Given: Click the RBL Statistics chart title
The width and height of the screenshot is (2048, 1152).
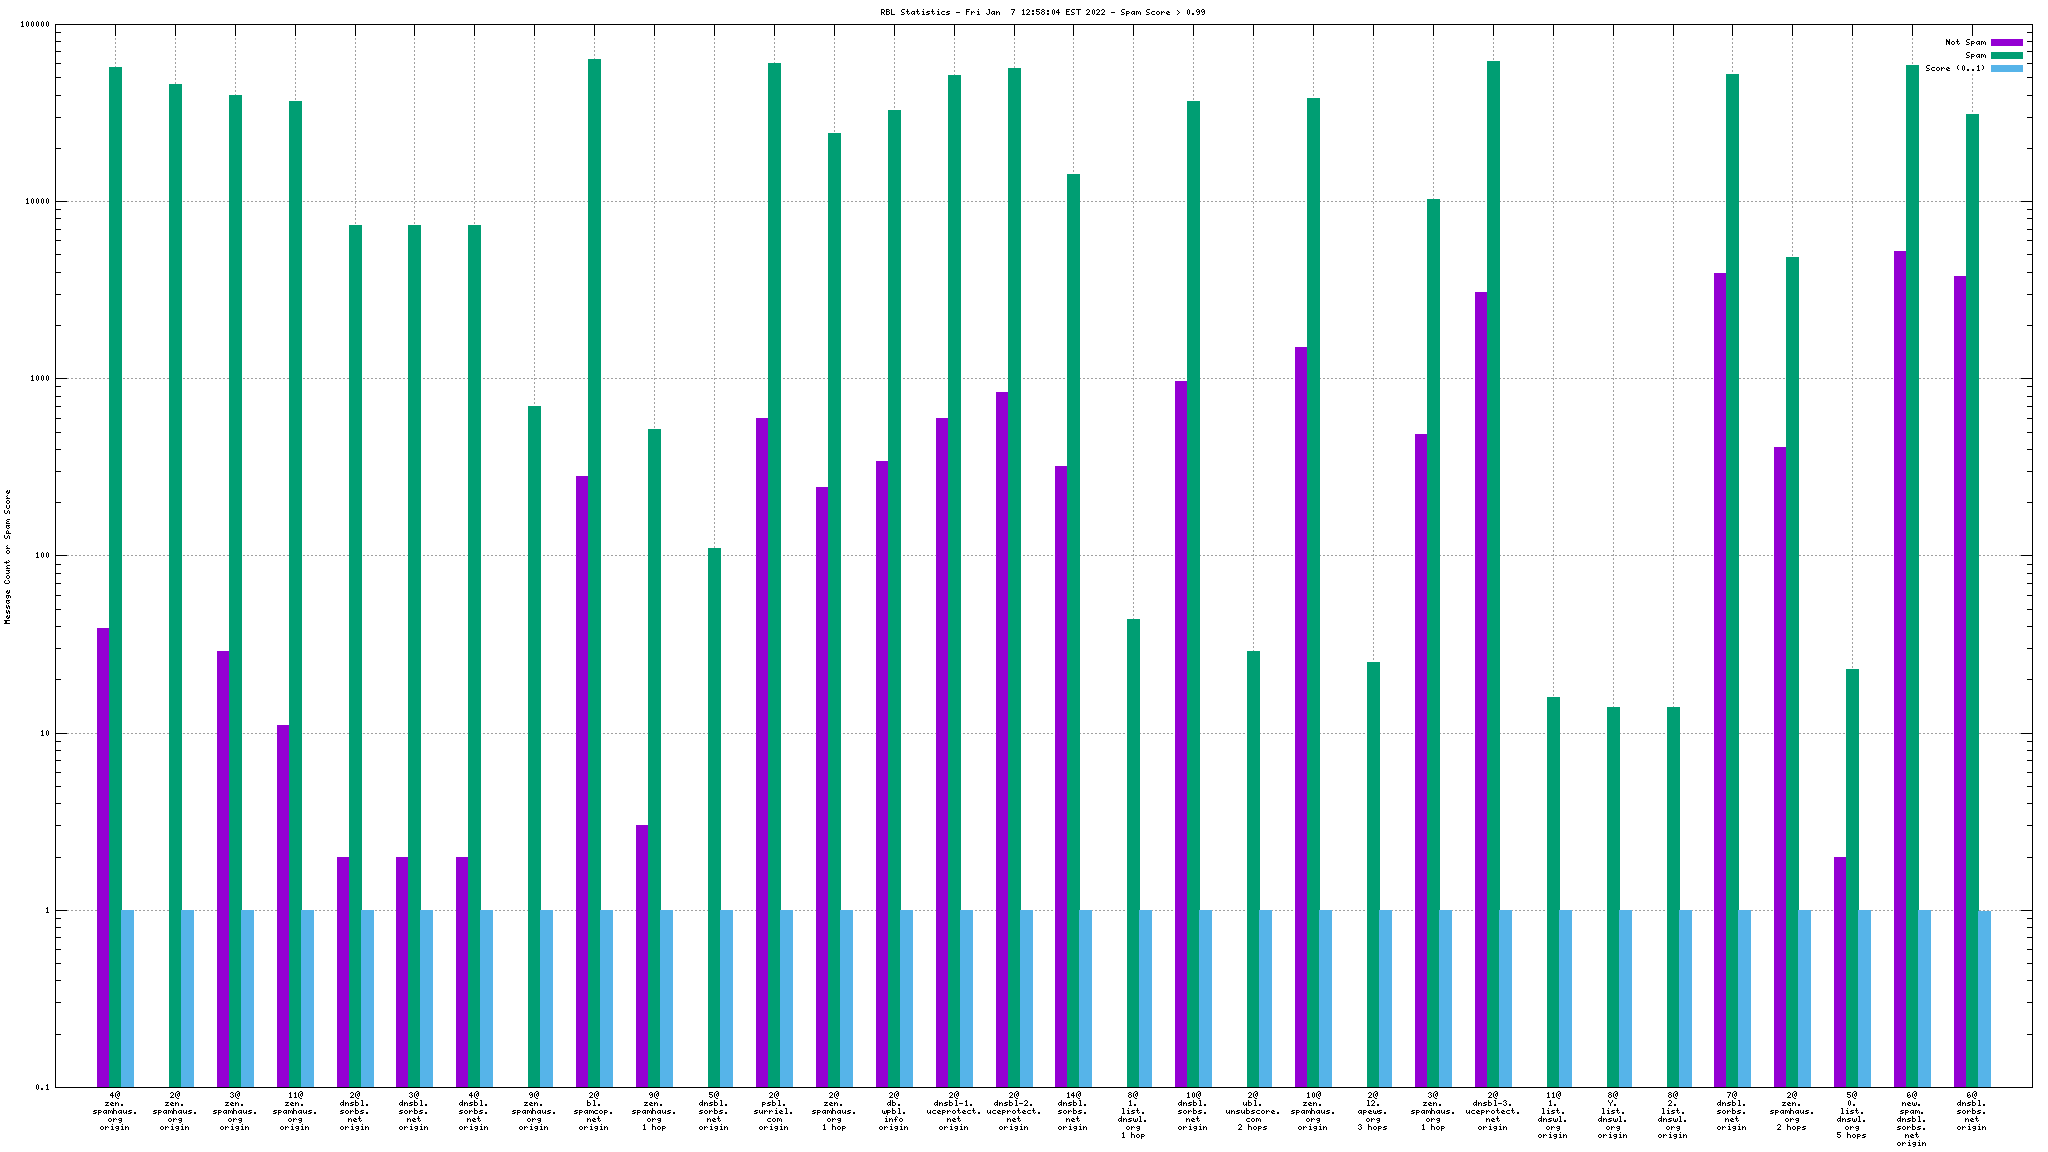Looking at the screenshot, I should coord(1042,12).
